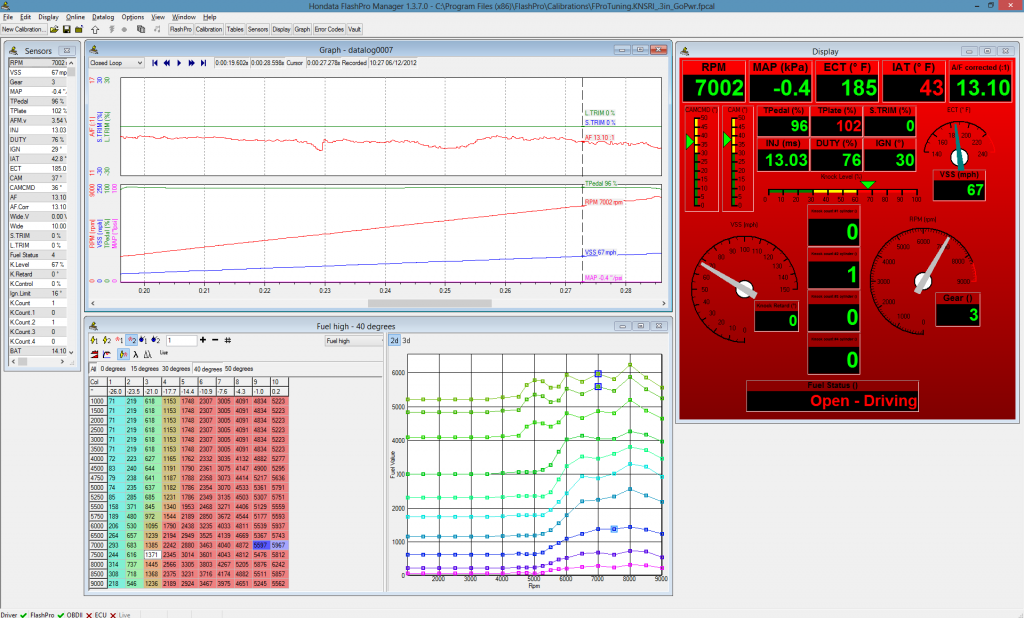Image resolution: width=1024 pixels, height=618 pixels.
Task: Select the white cell 1371 in the 7500 row
Action: click(x=151, y=555)
